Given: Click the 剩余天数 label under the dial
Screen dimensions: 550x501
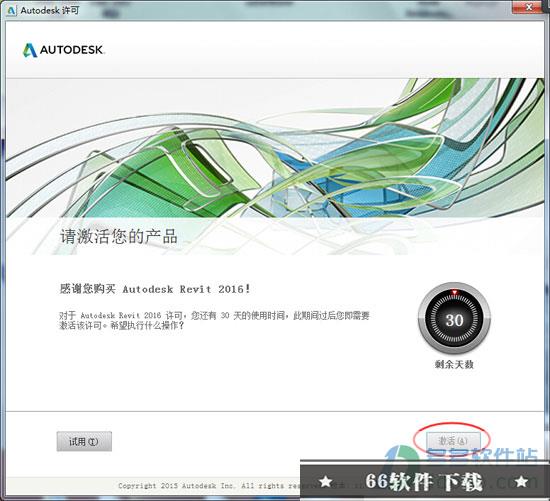Looking at the screenshot, I should click(x=454, y=365).
